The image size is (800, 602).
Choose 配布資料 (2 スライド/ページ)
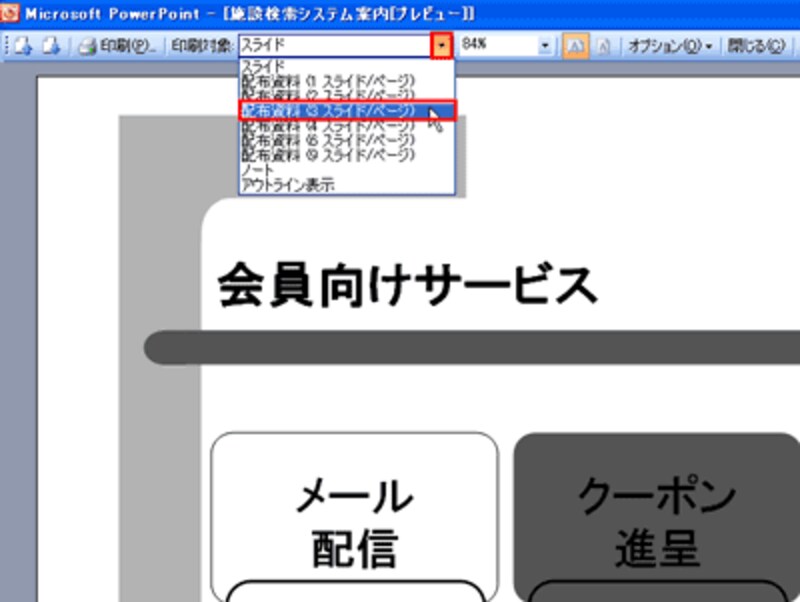click(x=346, y=95)
